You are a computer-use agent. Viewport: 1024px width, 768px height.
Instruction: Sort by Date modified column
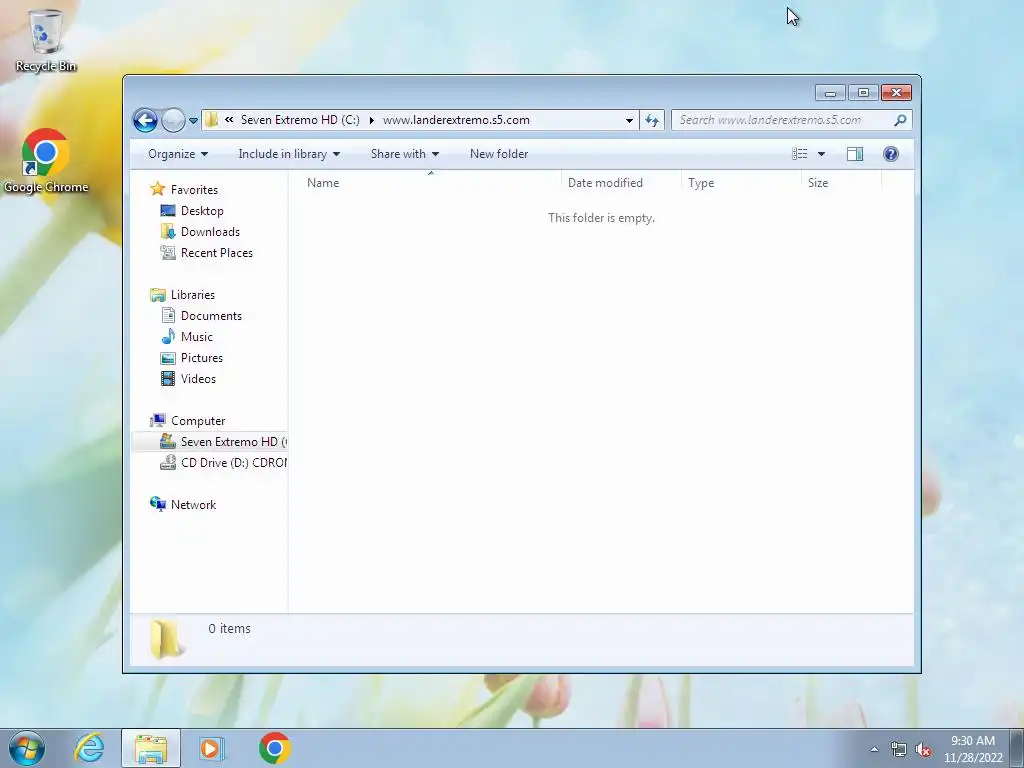click(621, 183)
